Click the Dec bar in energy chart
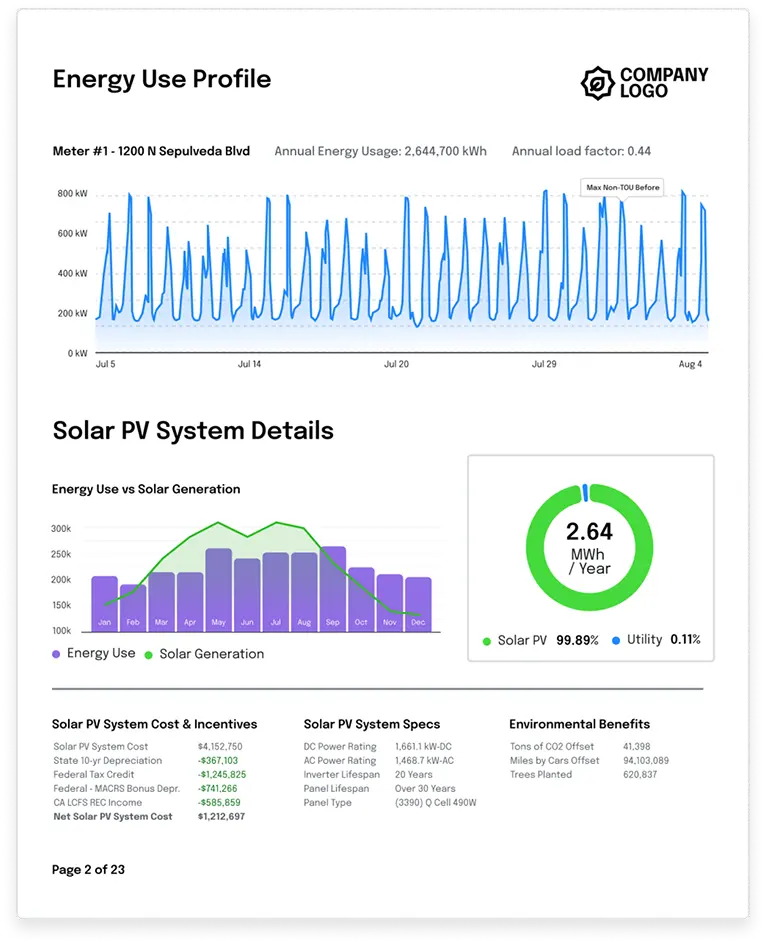766x944 pixels. click(418, 604)
